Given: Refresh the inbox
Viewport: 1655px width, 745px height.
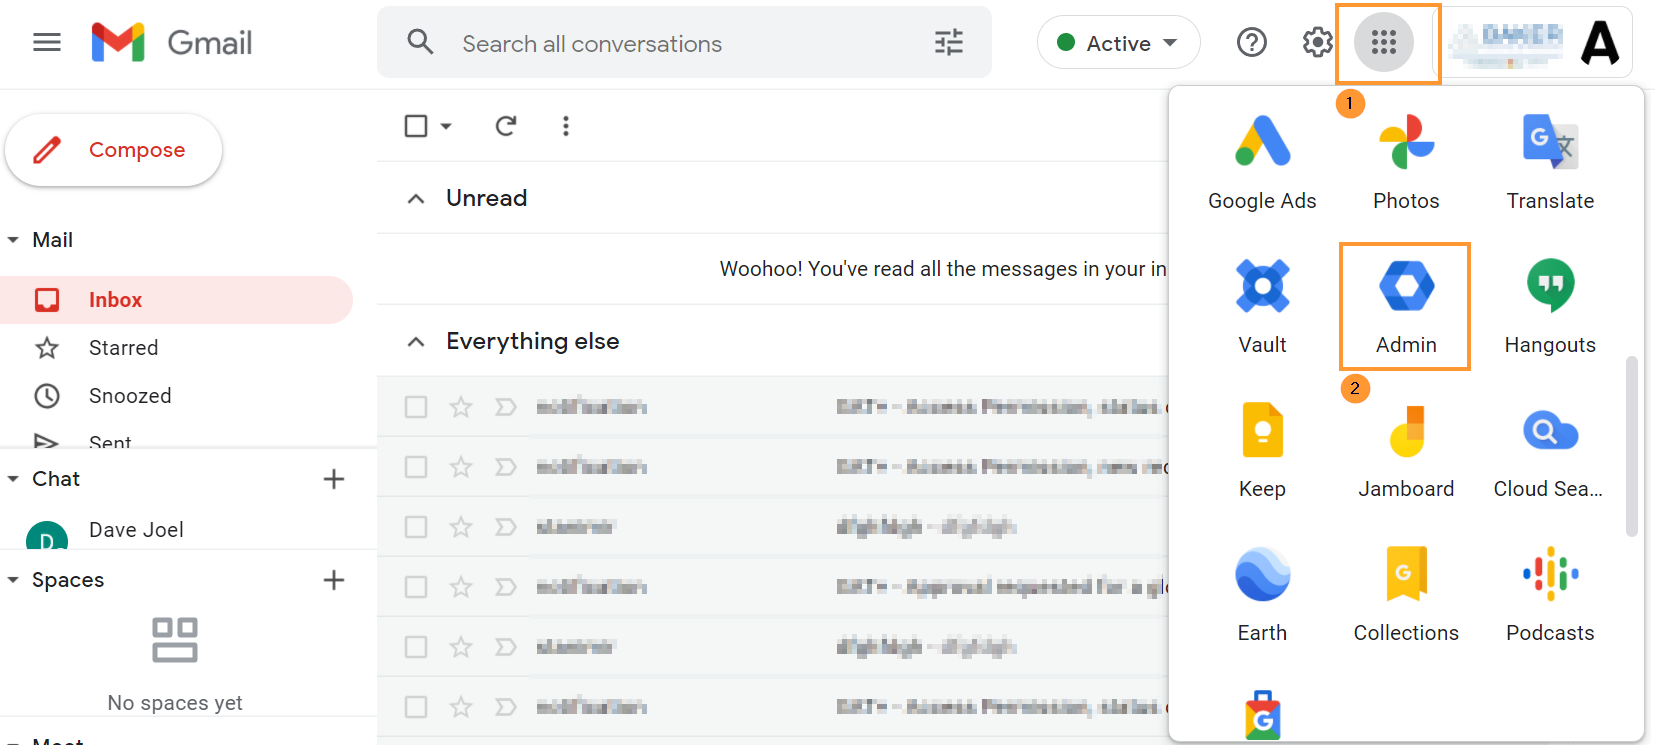Looking at the screenshot, I should (506, 126).
